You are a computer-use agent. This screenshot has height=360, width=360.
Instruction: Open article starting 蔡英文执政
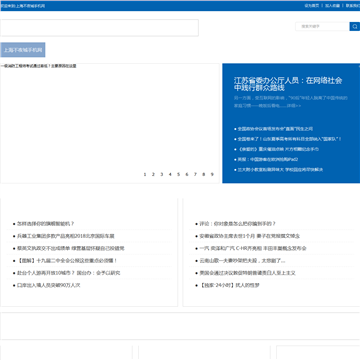pos(71,248)
